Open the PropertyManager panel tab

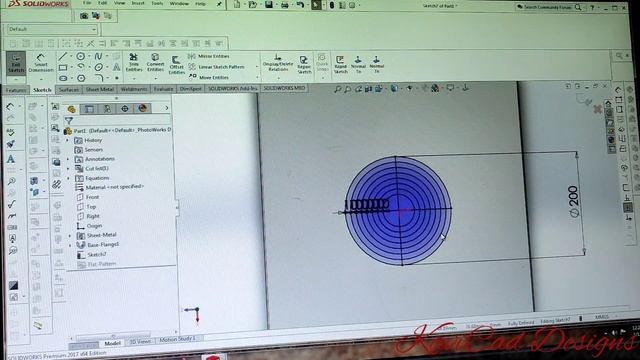click(89, 109)
